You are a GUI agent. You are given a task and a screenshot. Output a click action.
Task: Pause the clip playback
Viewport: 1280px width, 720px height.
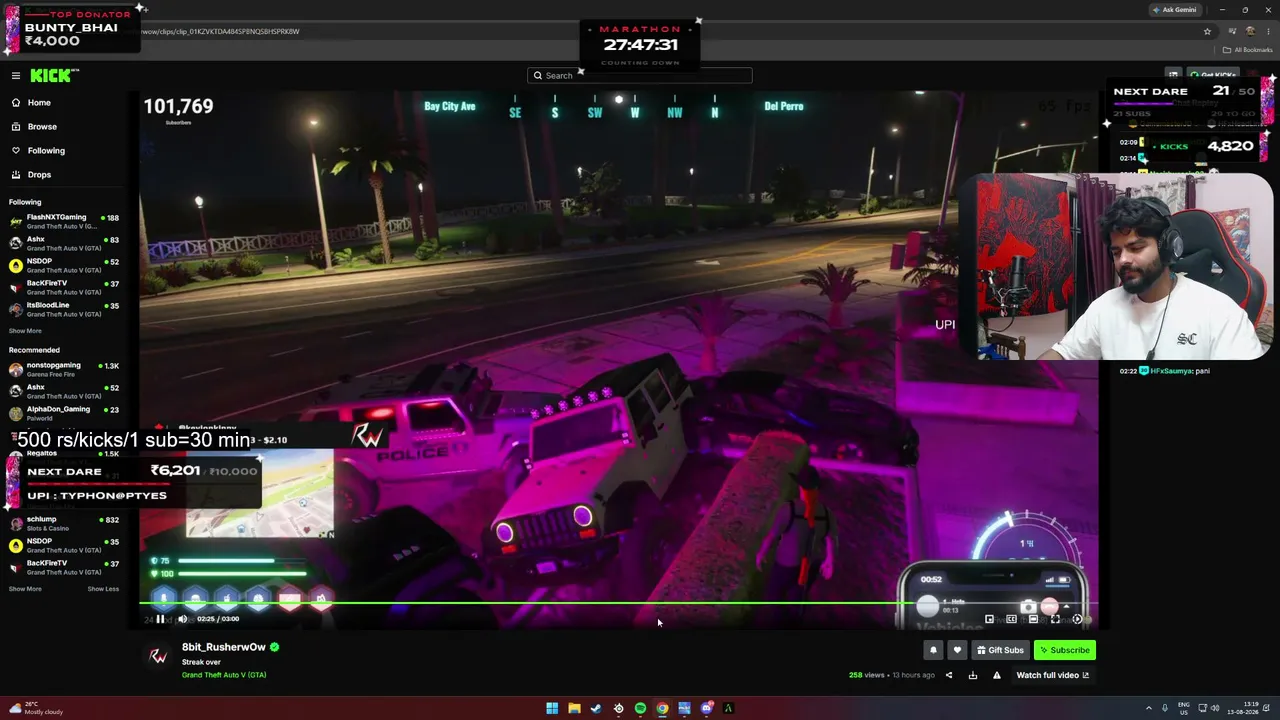[x=160, y=619]
